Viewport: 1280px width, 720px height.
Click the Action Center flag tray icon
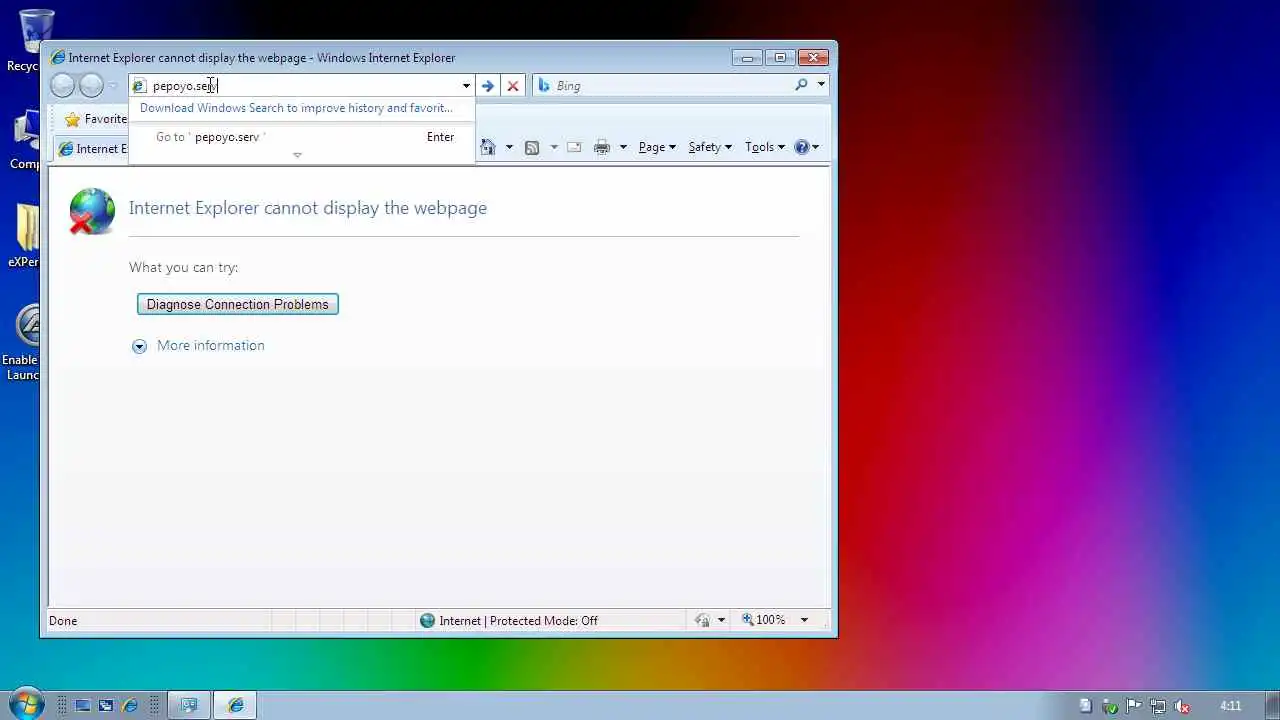click(x=1134, y=705)
